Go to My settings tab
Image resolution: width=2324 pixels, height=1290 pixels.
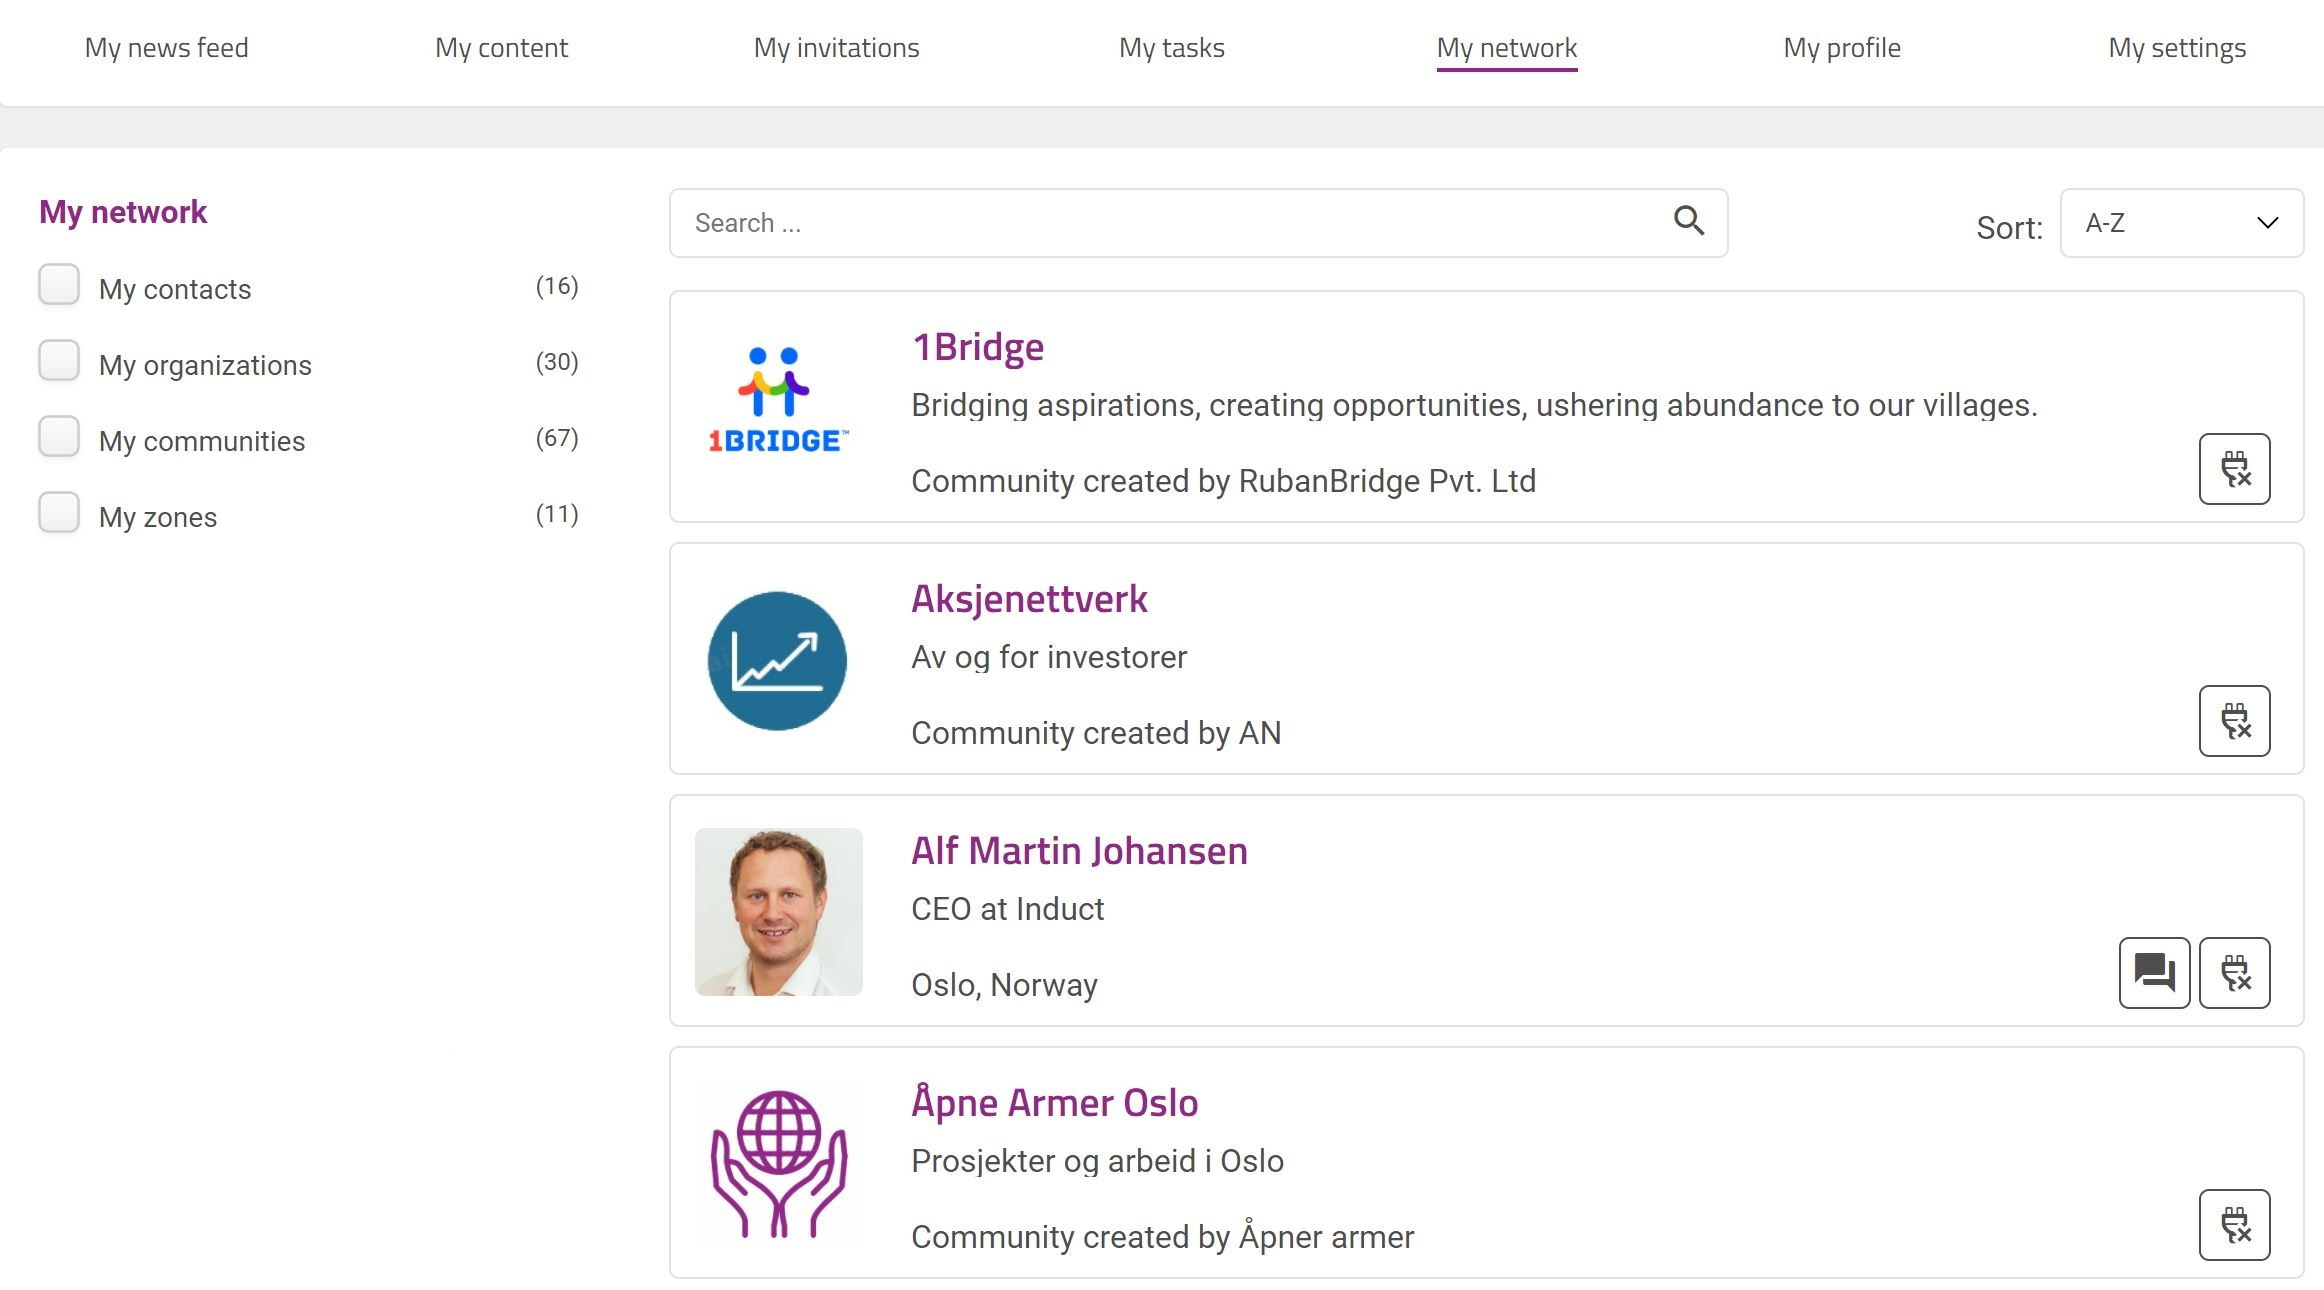pos(2177,48)
